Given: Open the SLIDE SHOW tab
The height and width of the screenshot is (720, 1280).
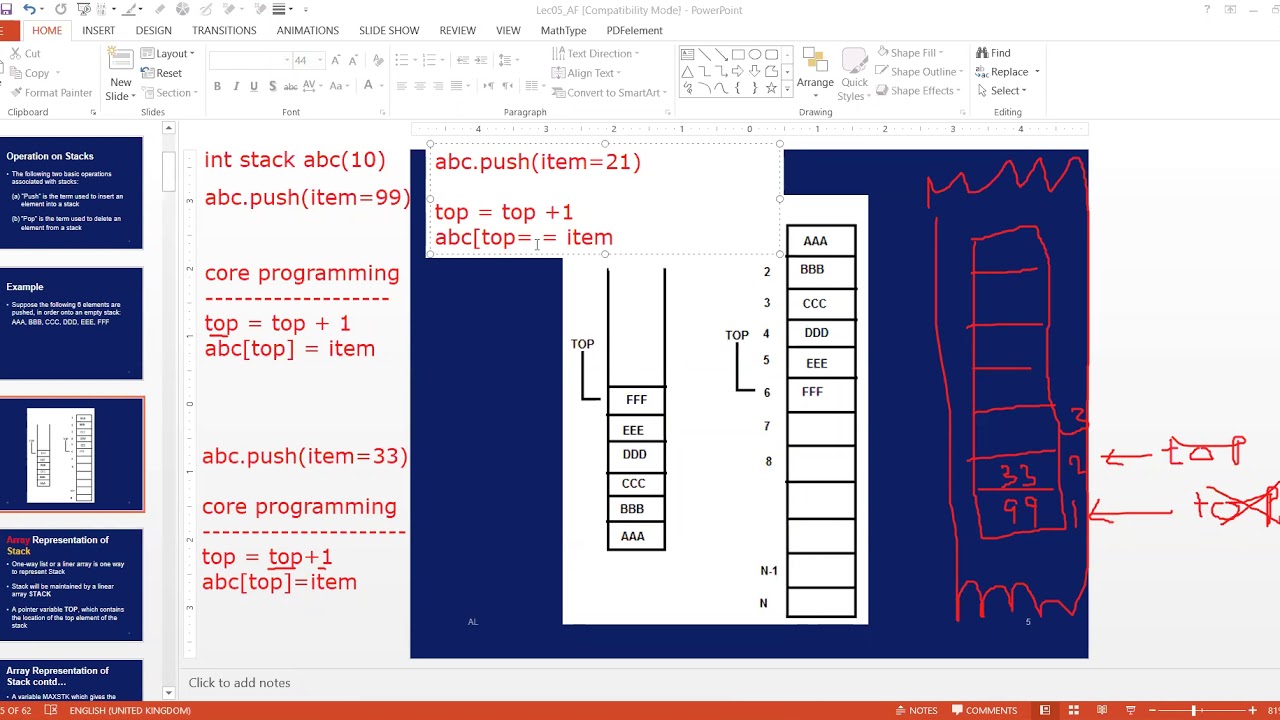Looking at the screenshot, I should (x=389, y=30).
